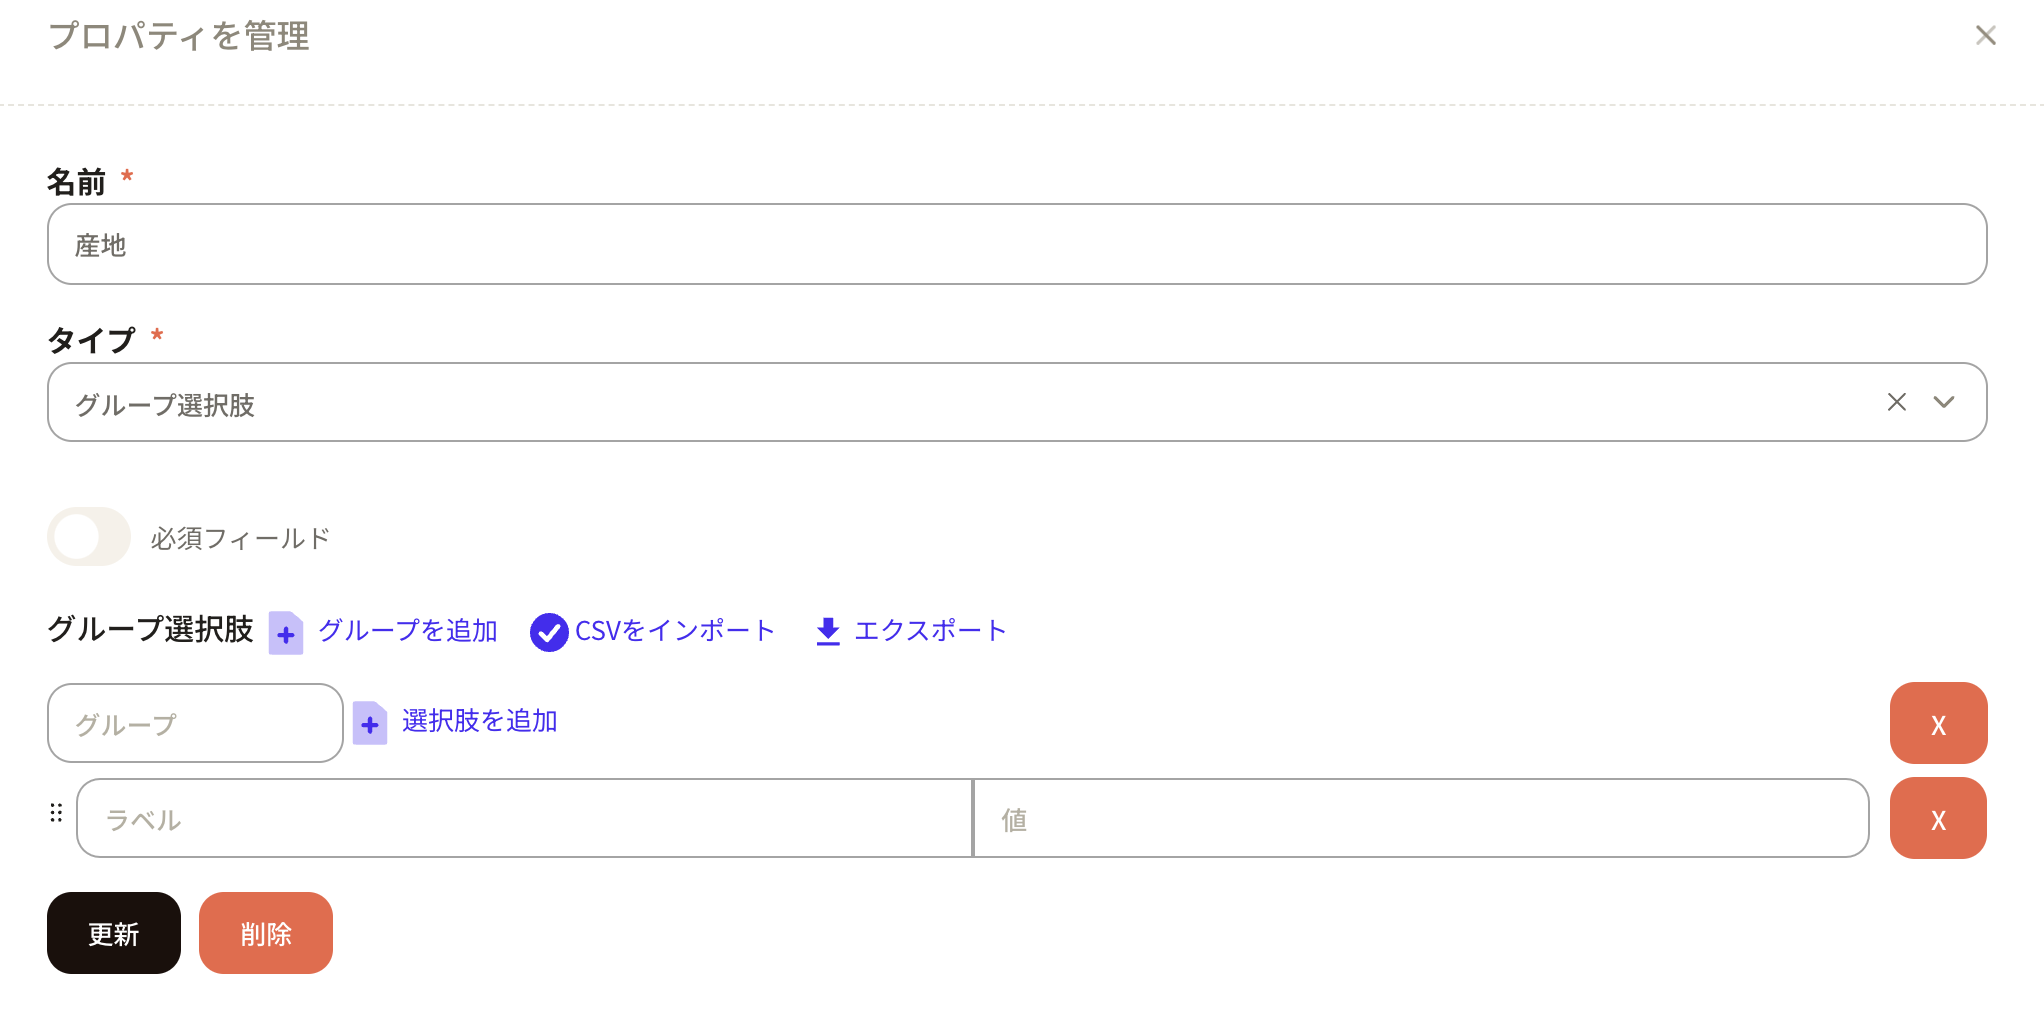Screen dimensions: 2044x1034
Task: Focus the 名前 input containing 産地
Action: click(x=1017, y=244)
